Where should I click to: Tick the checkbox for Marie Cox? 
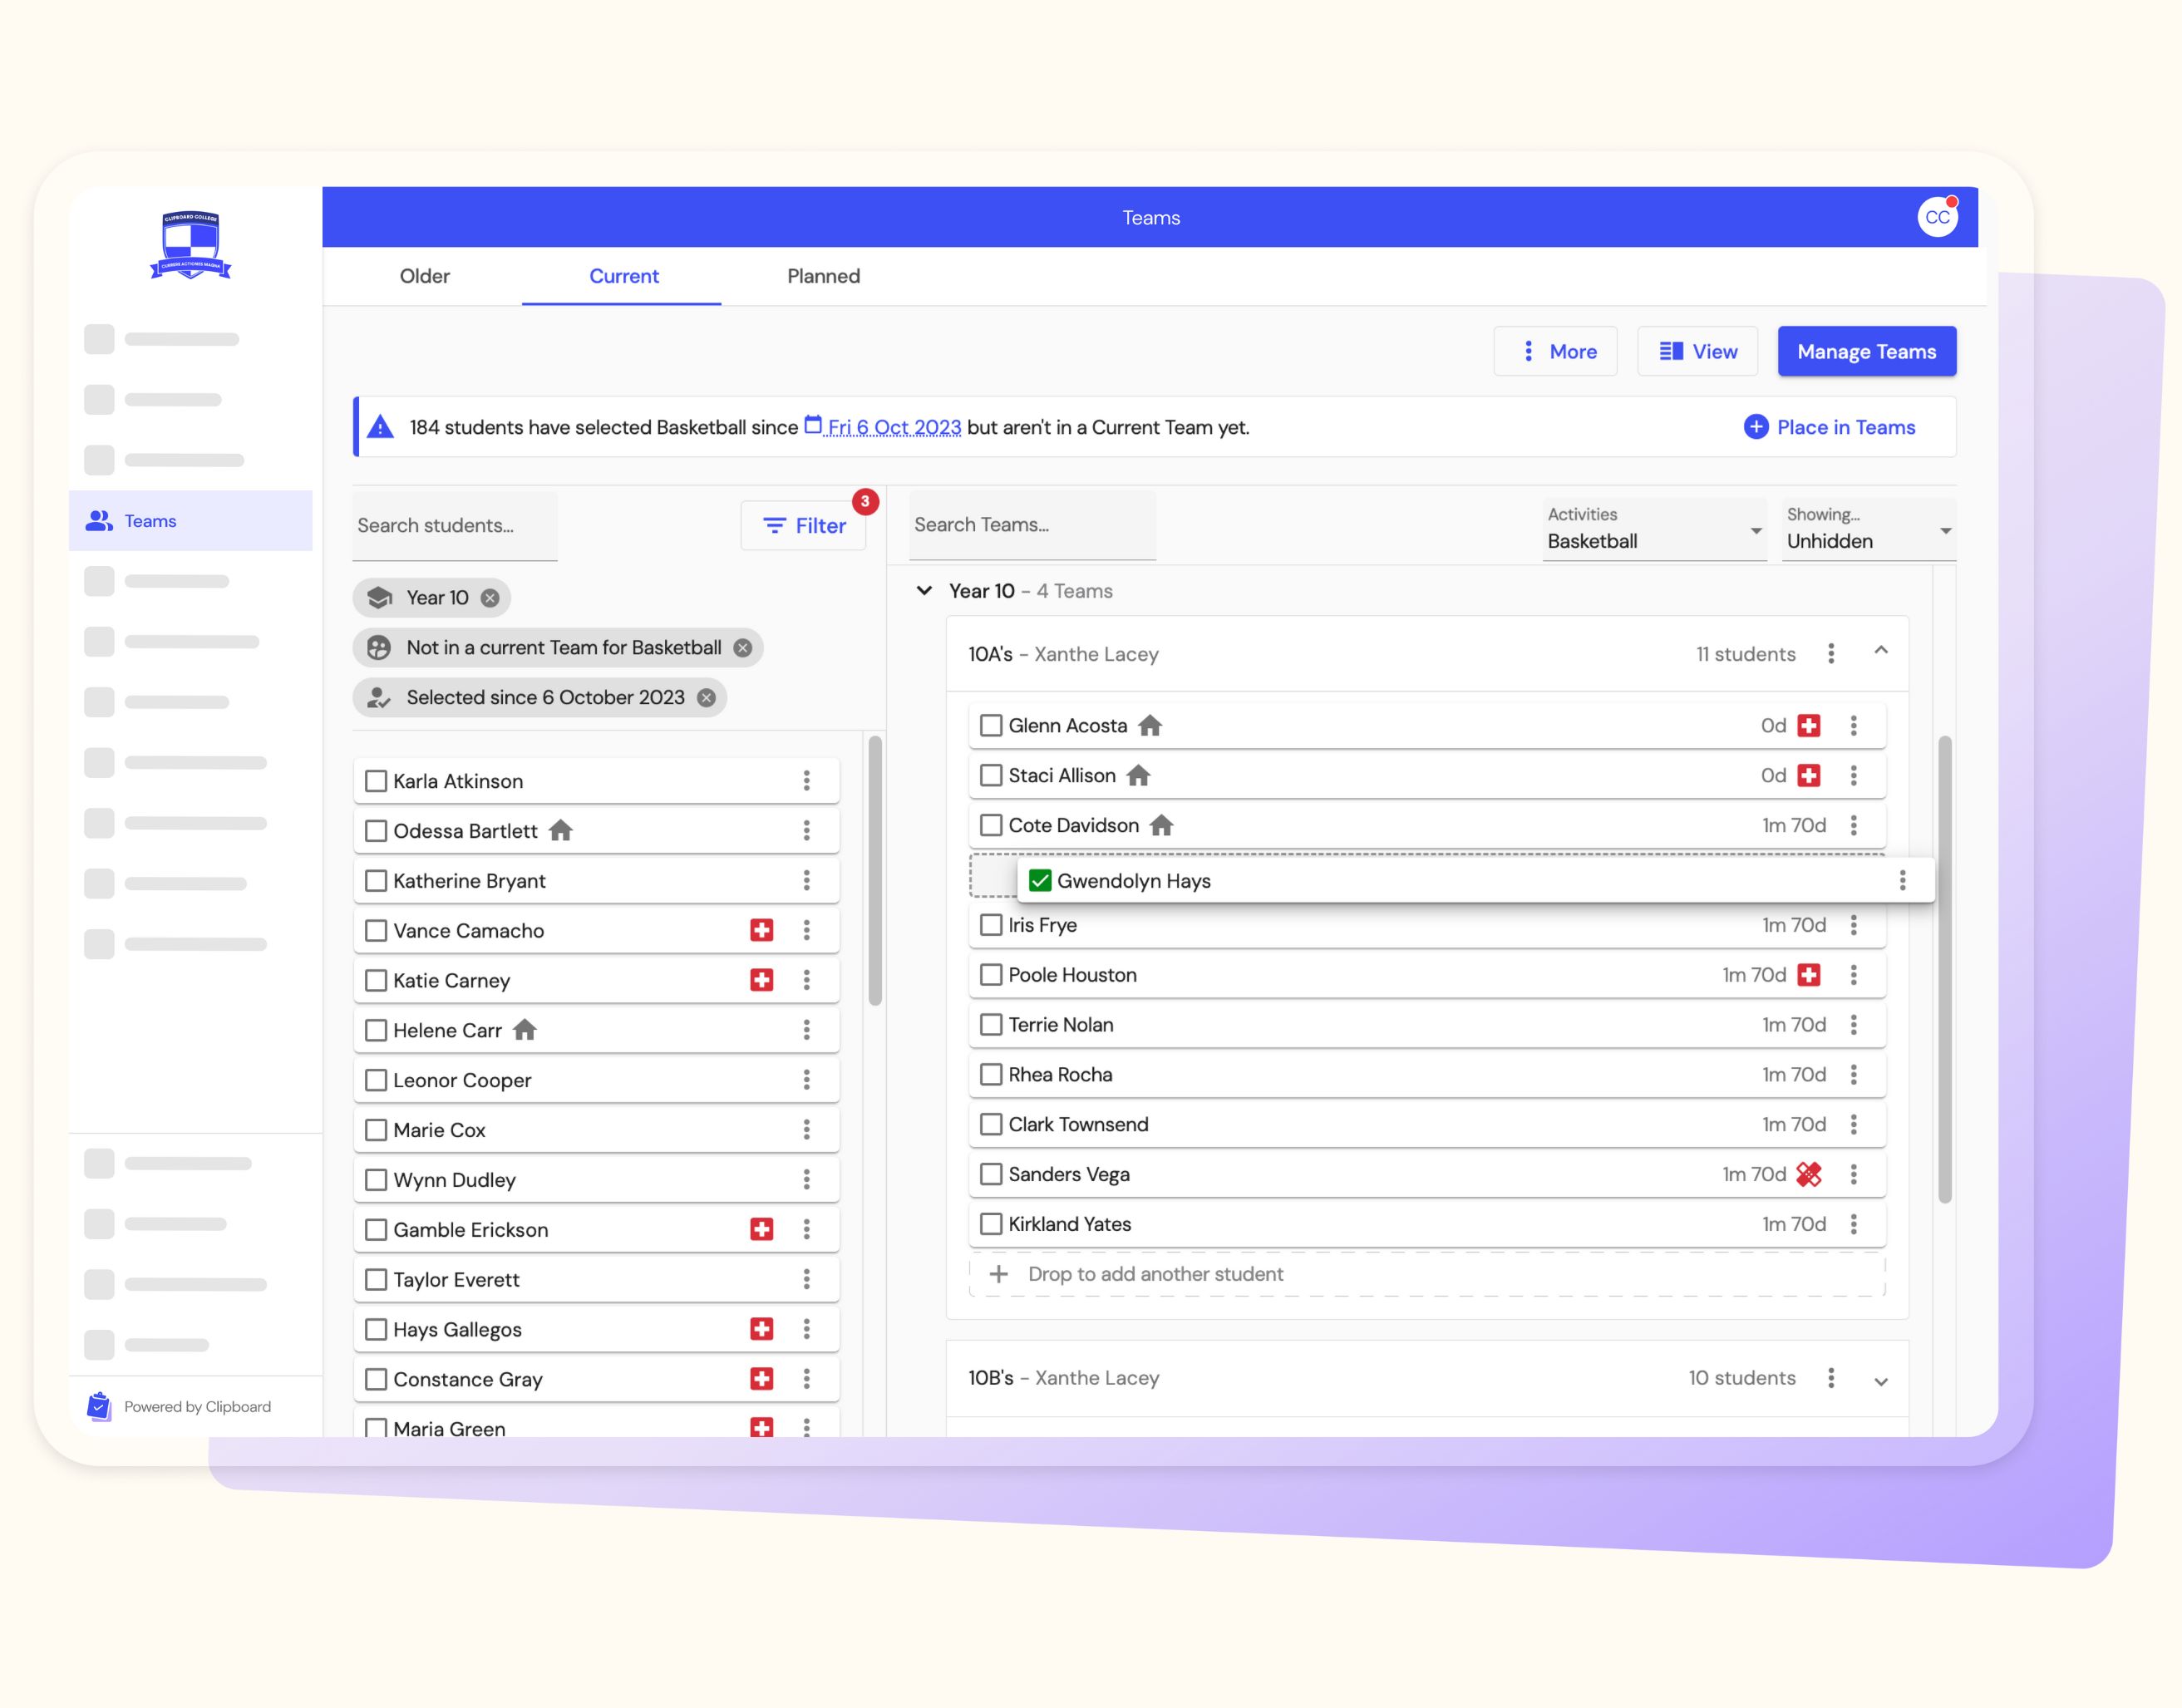tap(375, 1129)
